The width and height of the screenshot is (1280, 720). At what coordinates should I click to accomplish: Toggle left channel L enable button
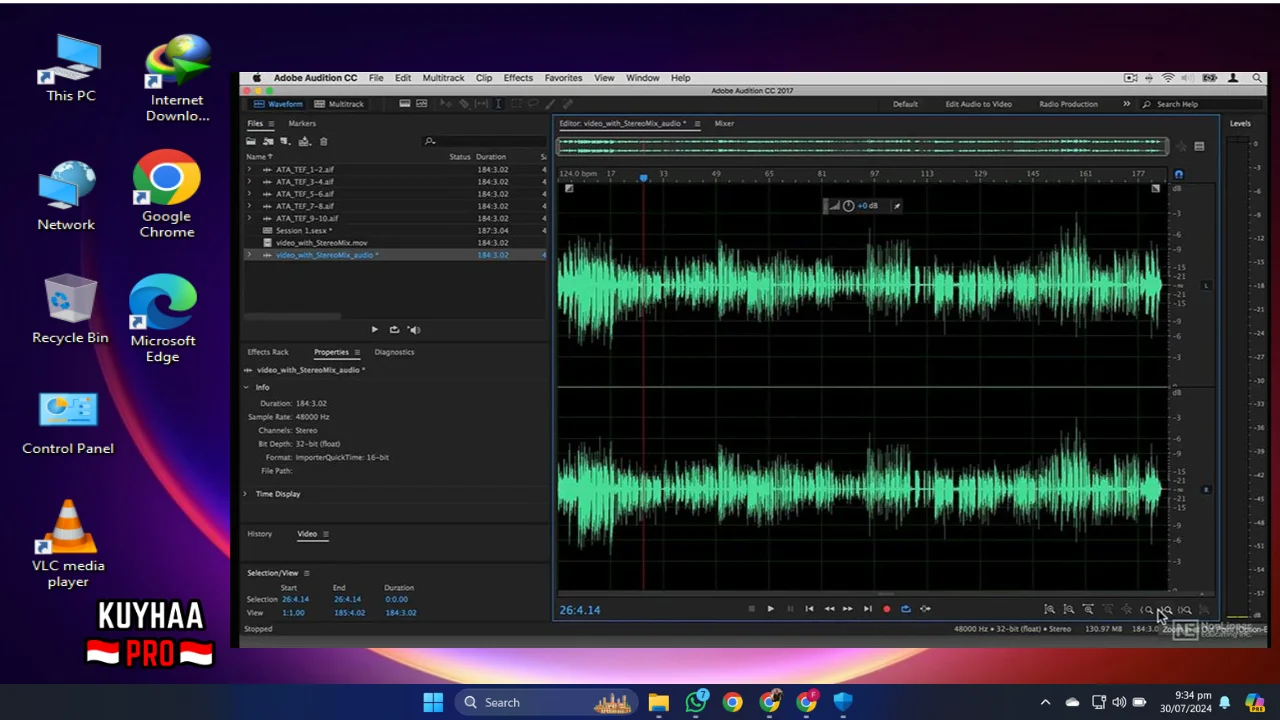click(1205, 286)
